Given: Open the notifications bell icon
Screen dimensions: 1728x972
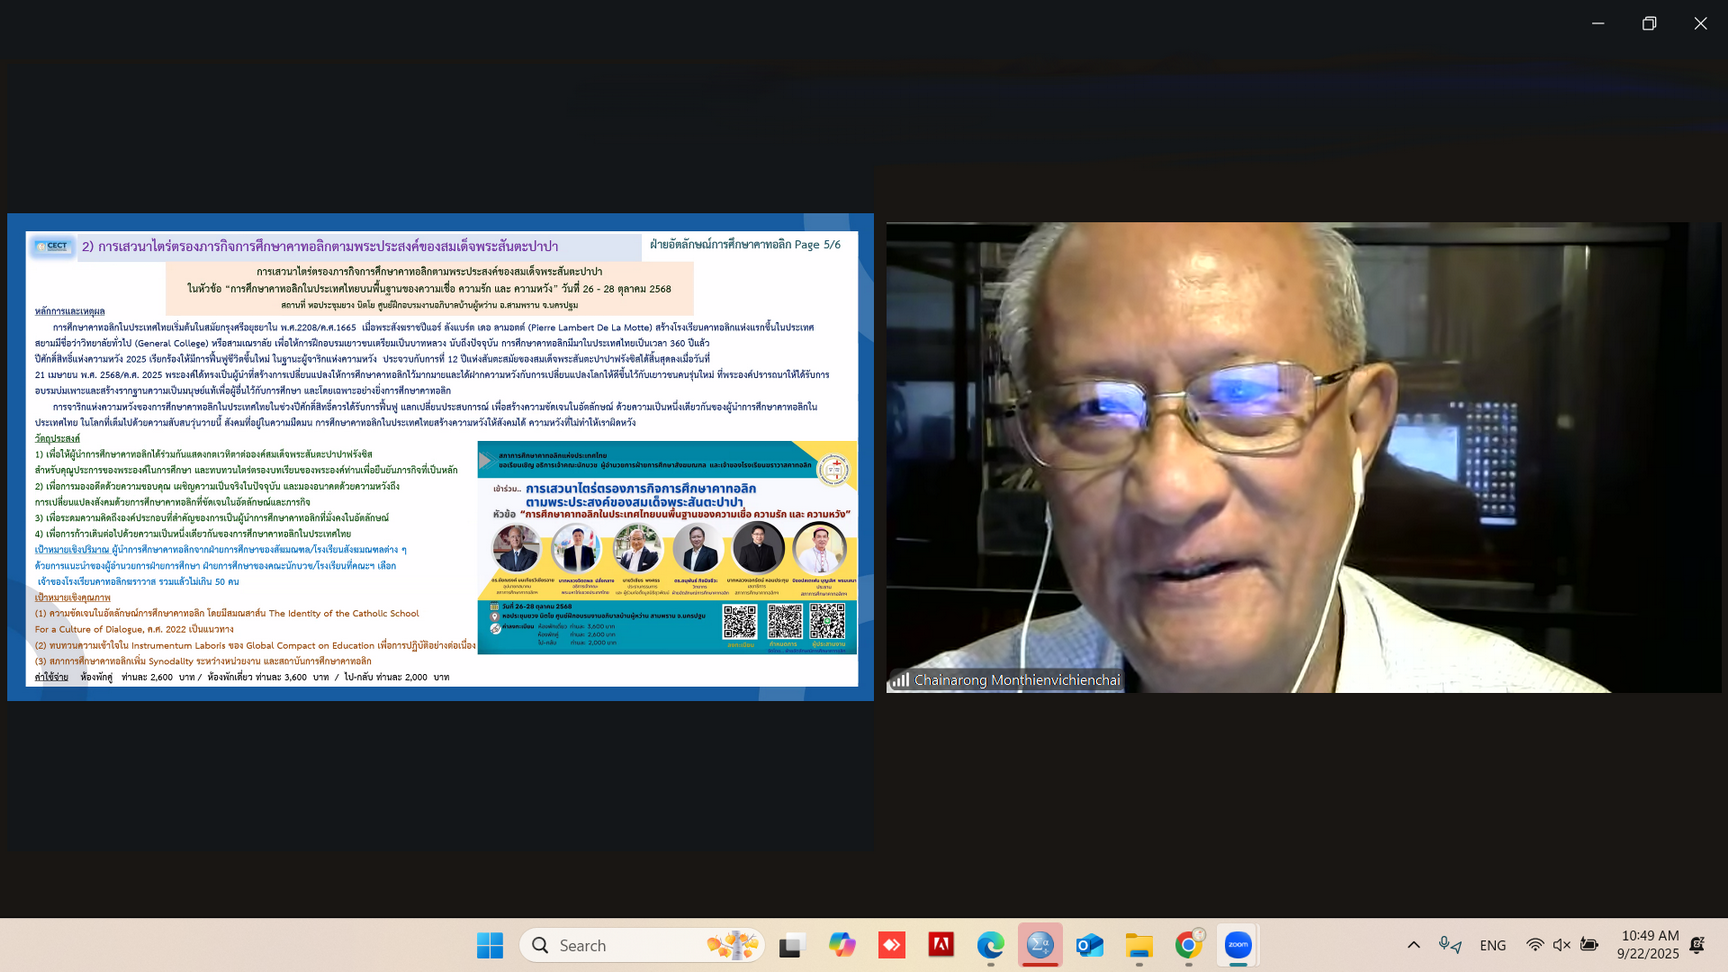Looking at the screenshot, I should click(1697, 945).
